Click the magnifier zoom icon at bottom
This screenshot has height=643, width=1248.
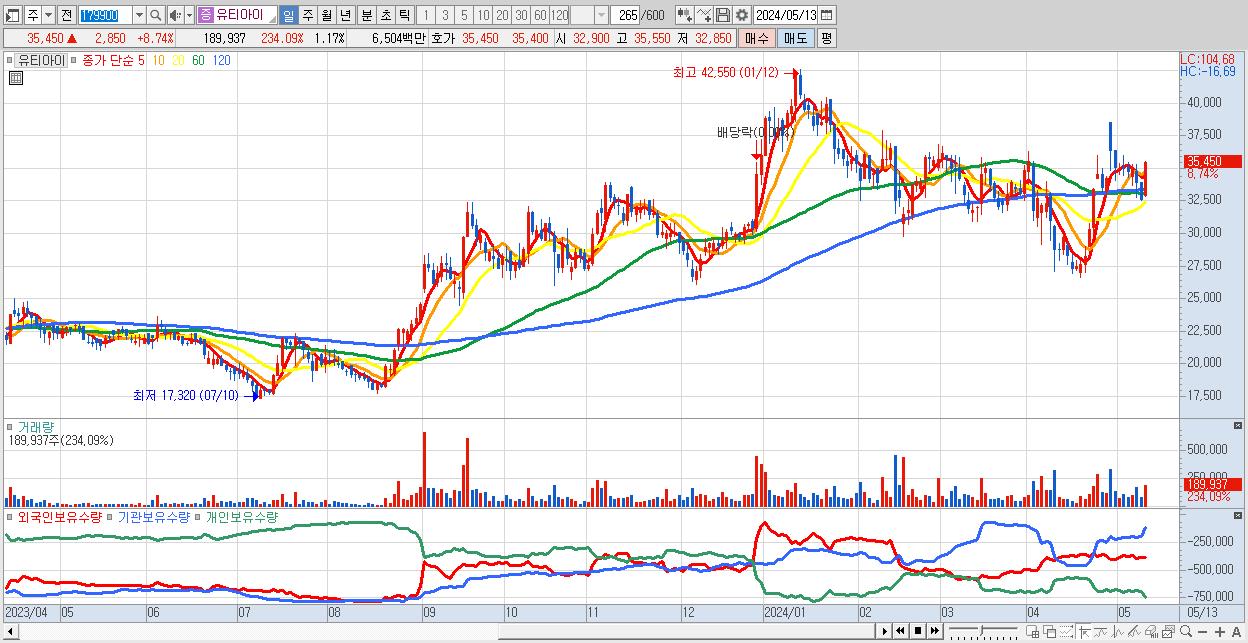point(1185,632)
